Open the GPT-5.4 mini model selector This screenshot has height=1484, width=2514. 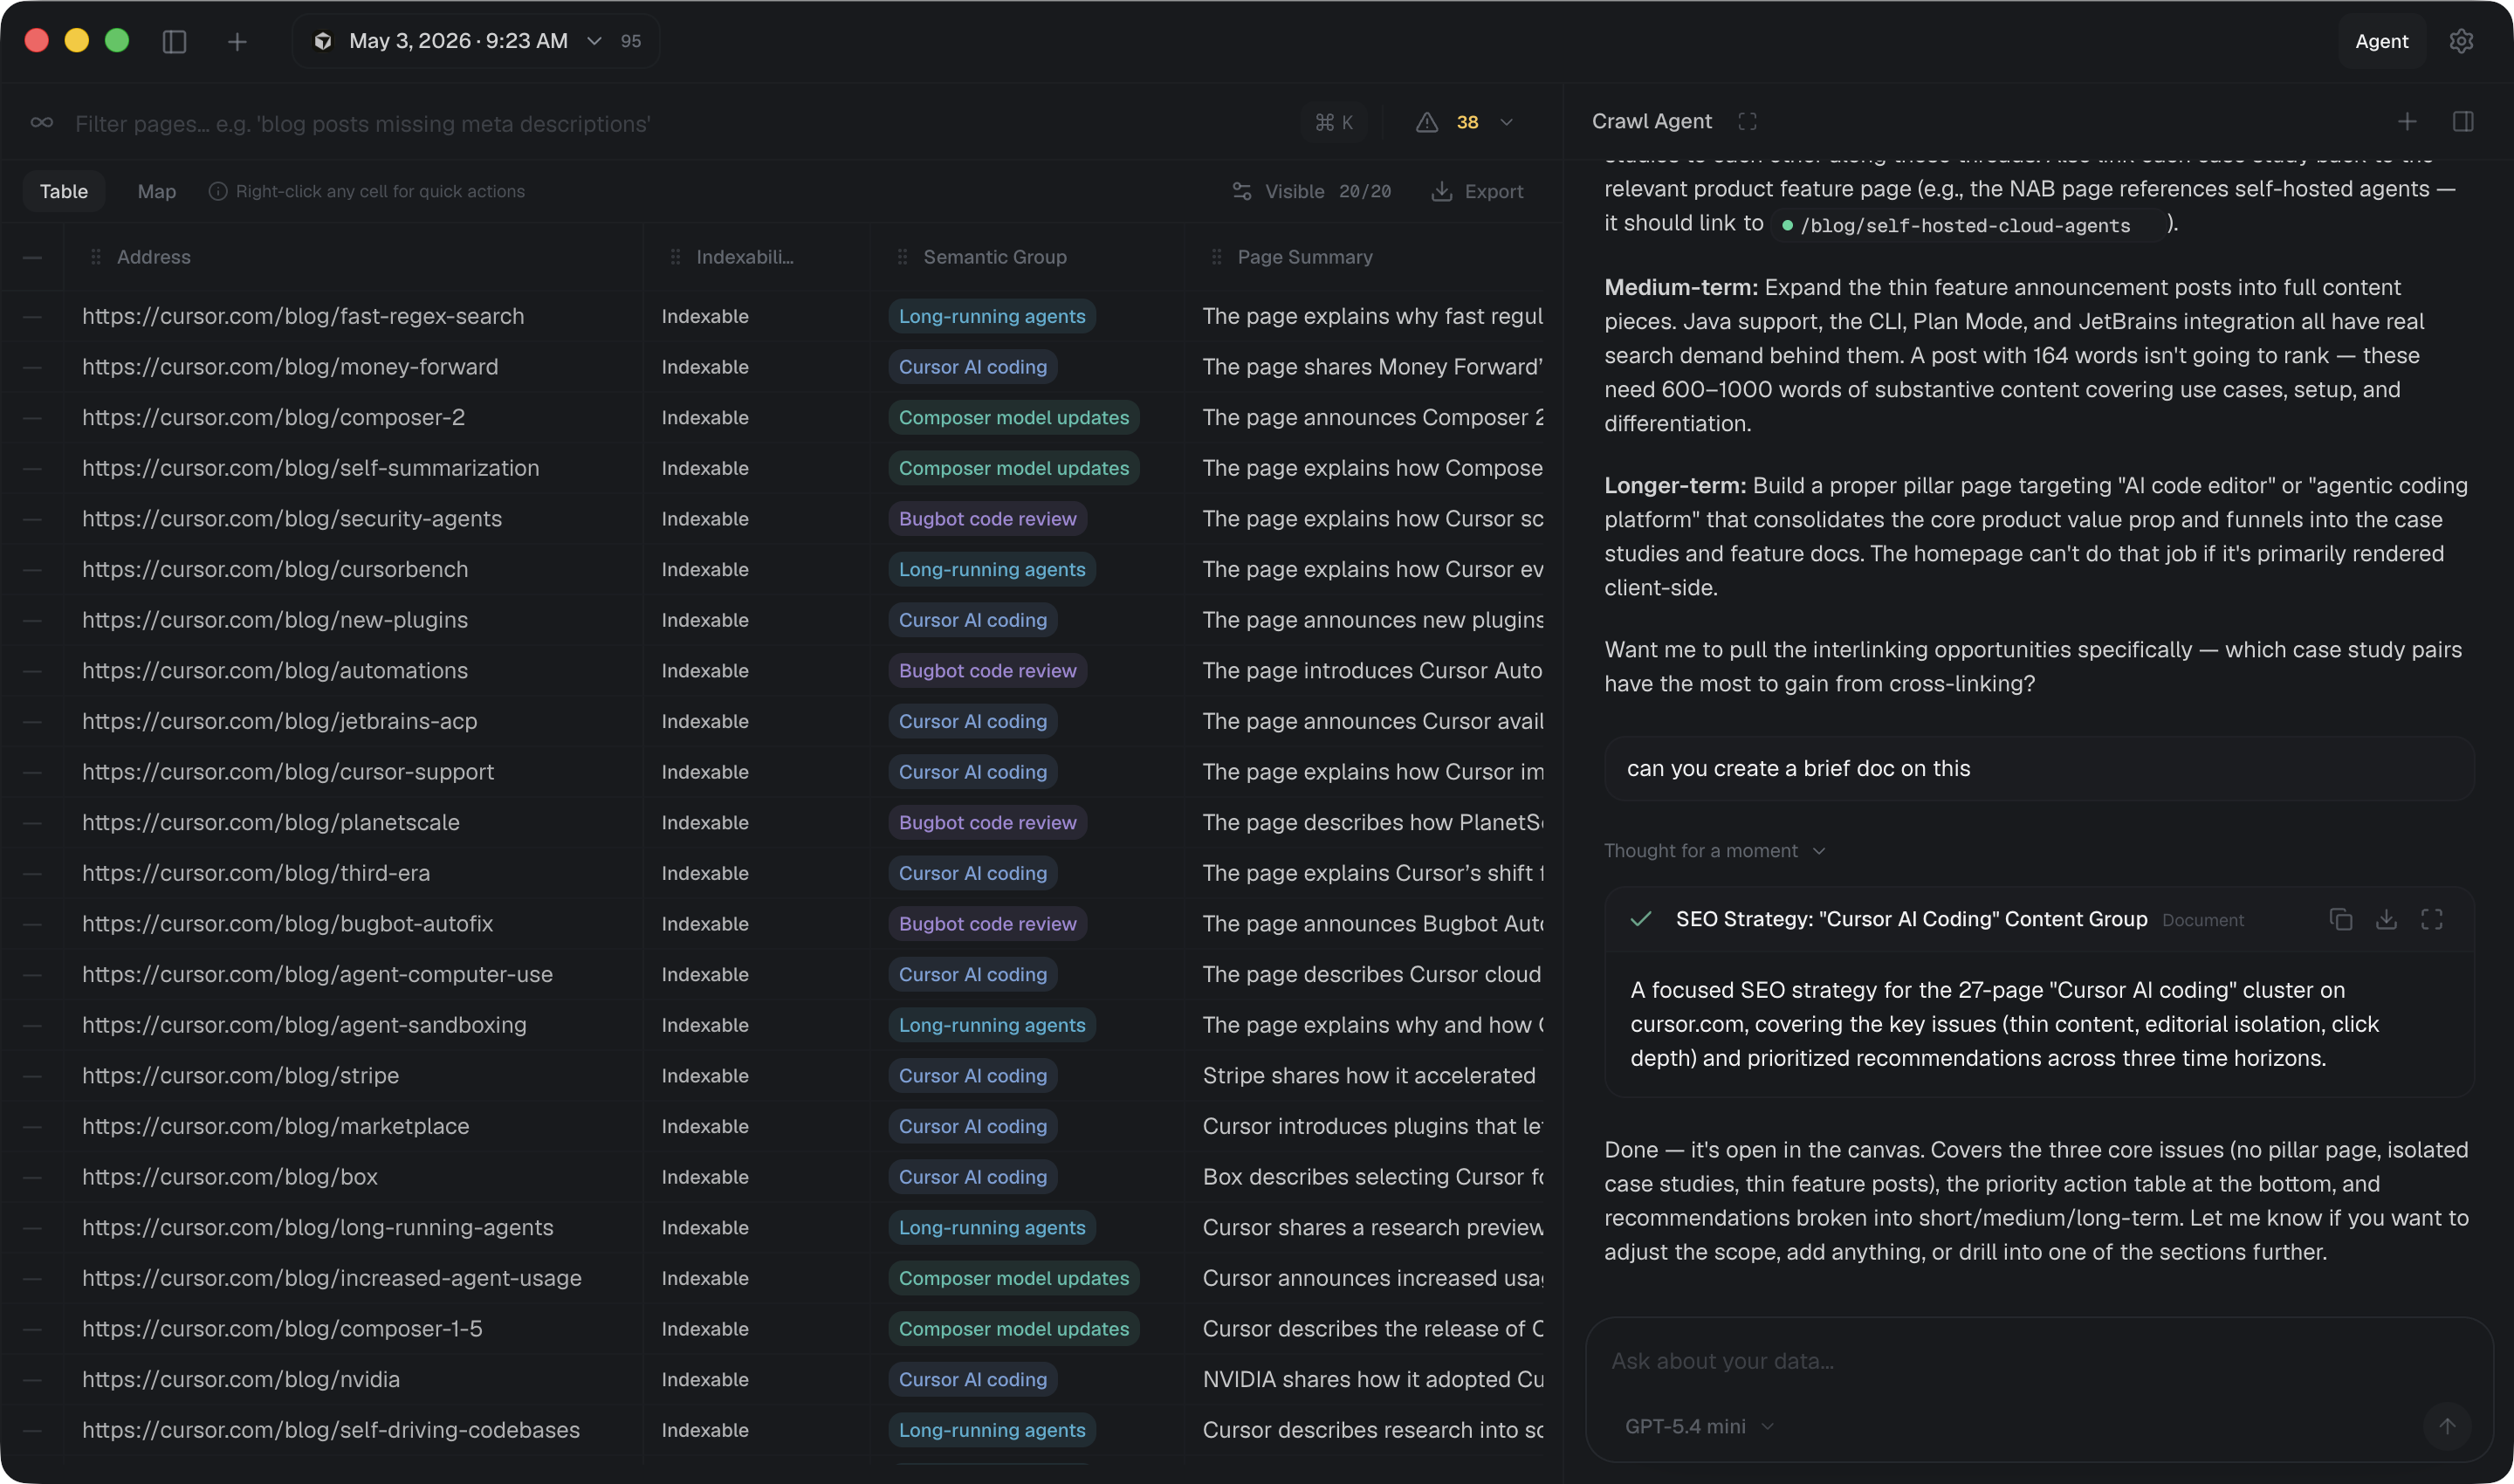click(1699, 1426)
